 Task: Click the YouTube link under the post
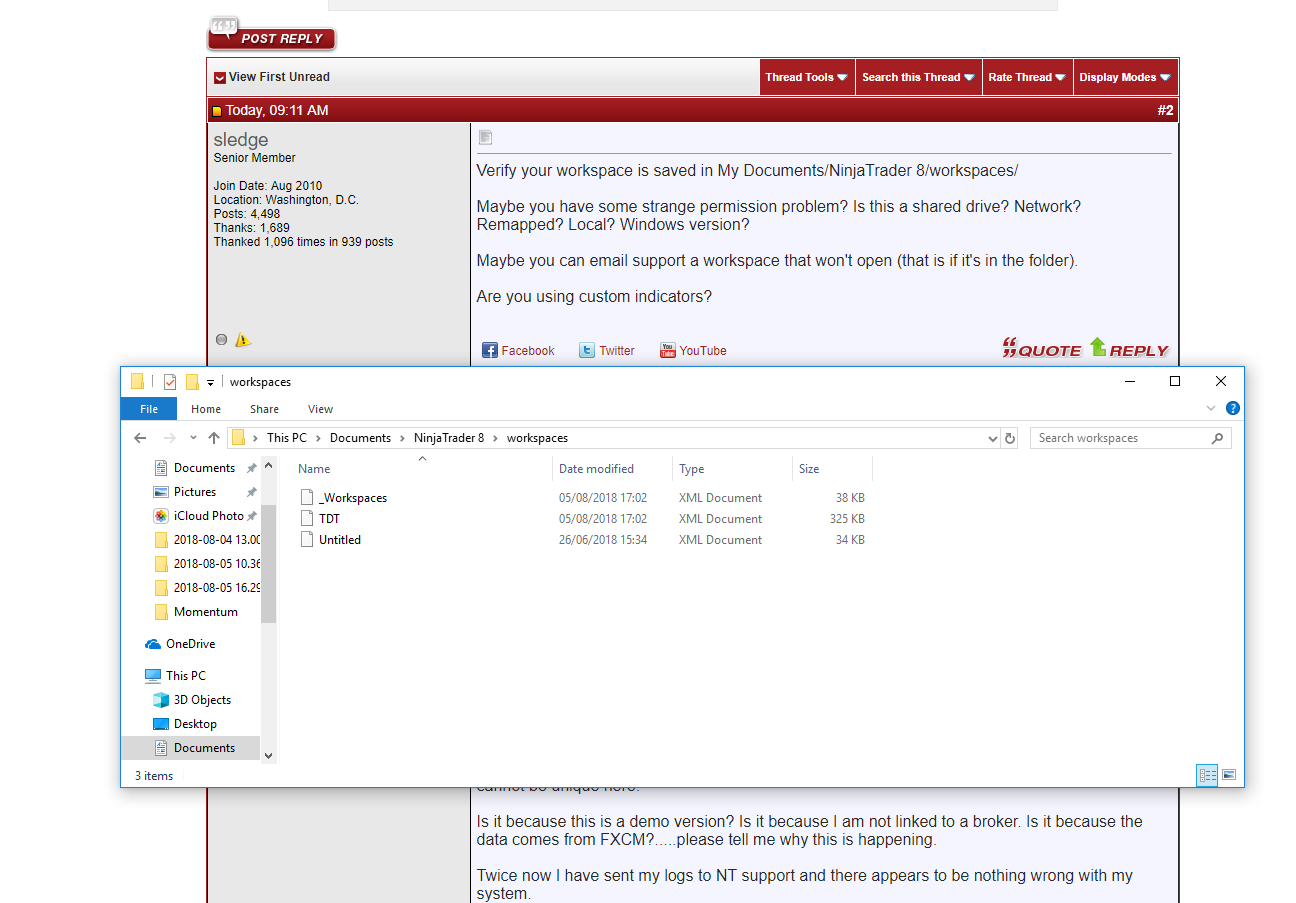point(693,350)
